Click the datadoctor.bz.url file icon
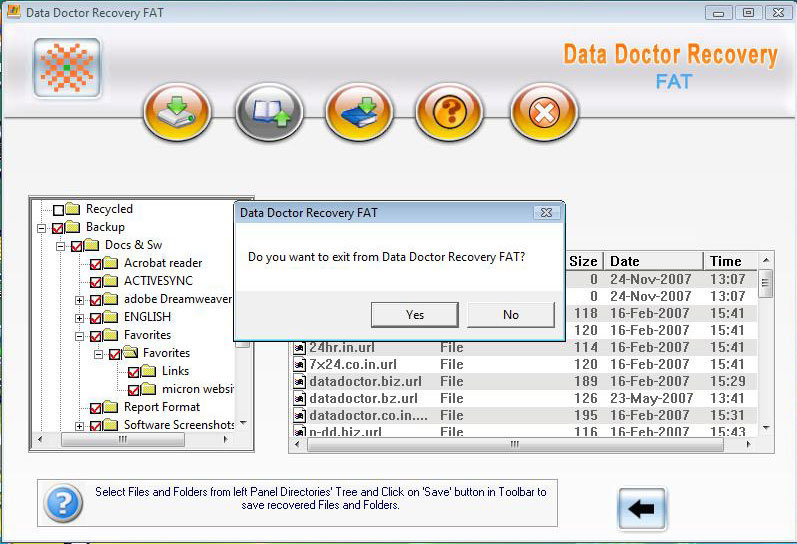The height and width of the screenshot is (544, 797). 299,399
